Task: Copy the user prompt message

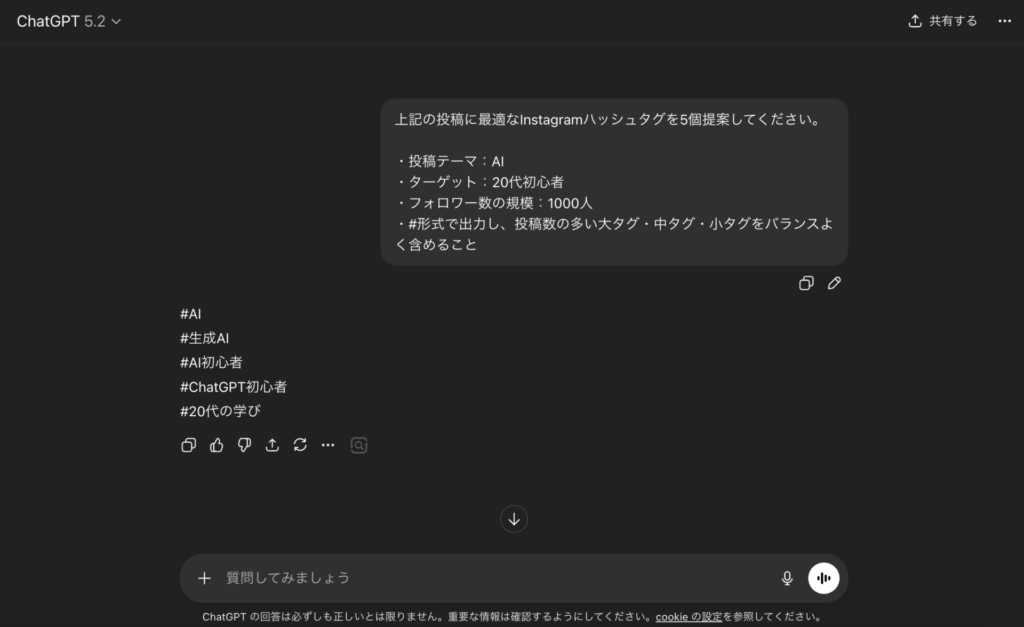Action: pyautogui.click(x=806, y=284)
